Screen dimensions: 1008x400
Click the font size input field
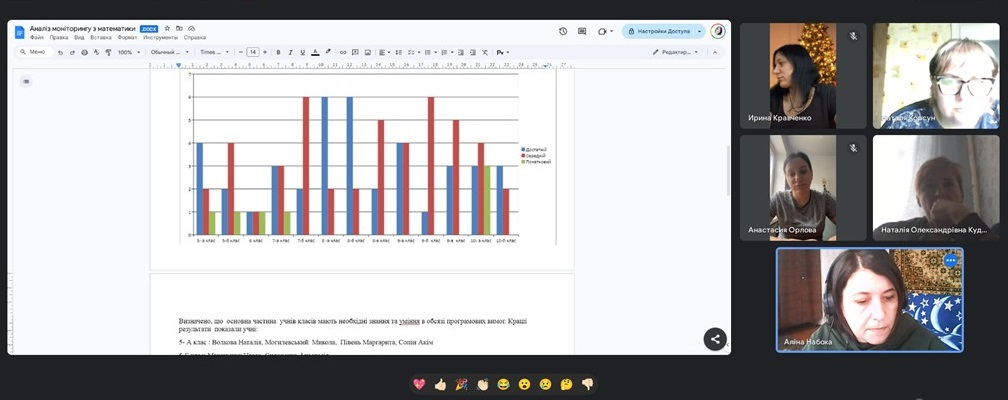coord(253,52)
